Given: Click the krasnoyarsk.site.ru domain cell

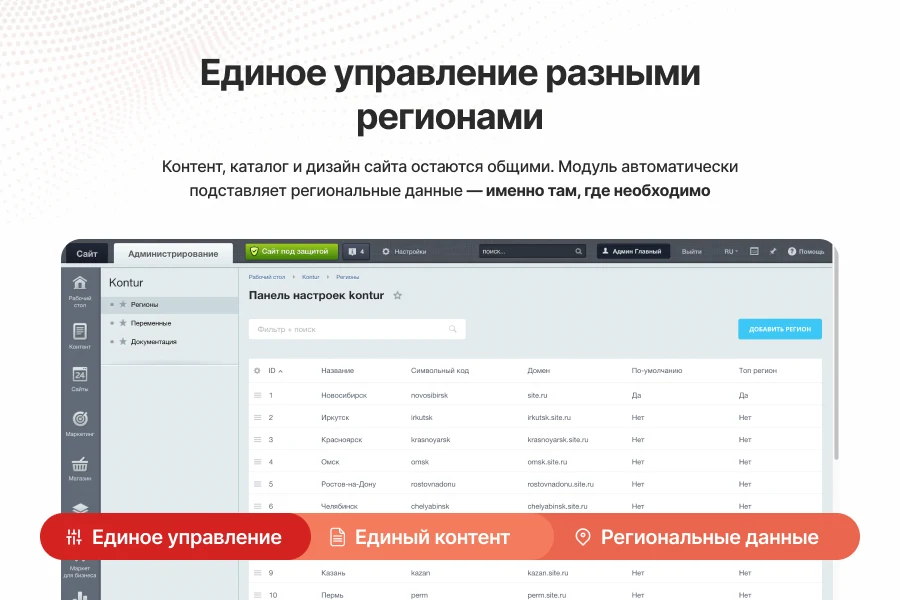Looking at the screenshot, I should coord(558,440).
